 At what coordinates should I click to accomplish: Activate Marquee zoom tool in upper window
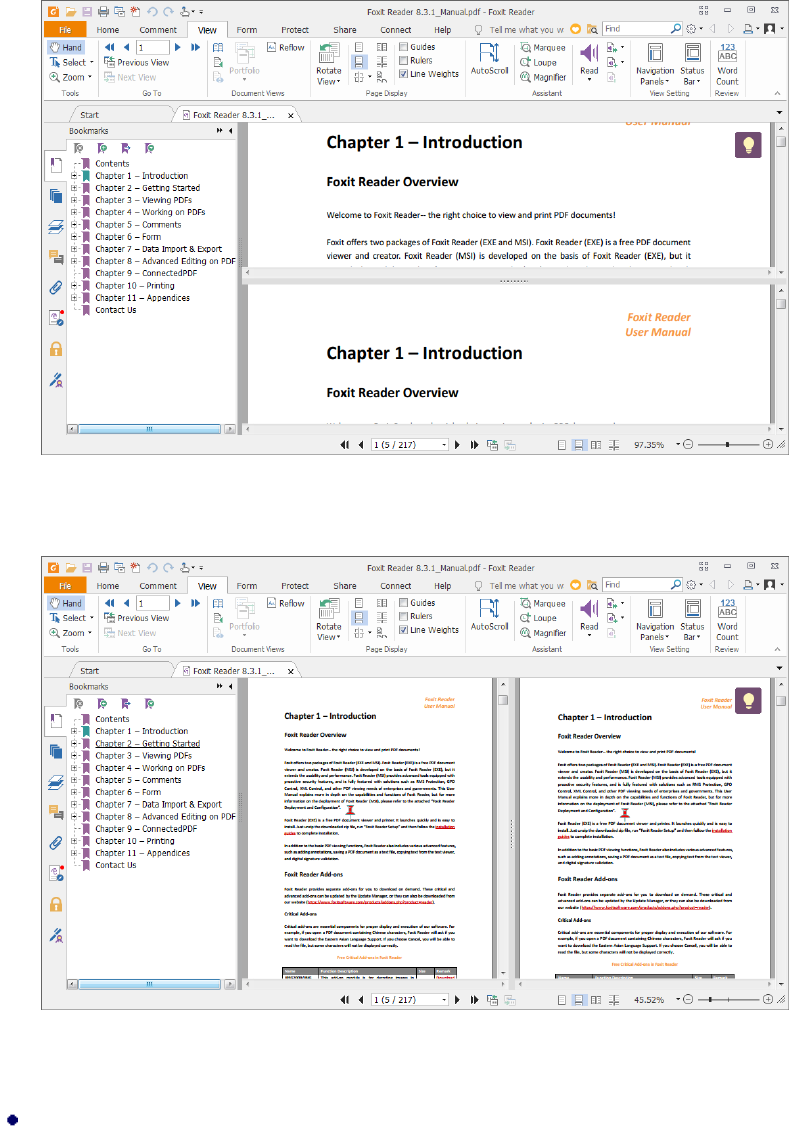click(x=543, y=47)
